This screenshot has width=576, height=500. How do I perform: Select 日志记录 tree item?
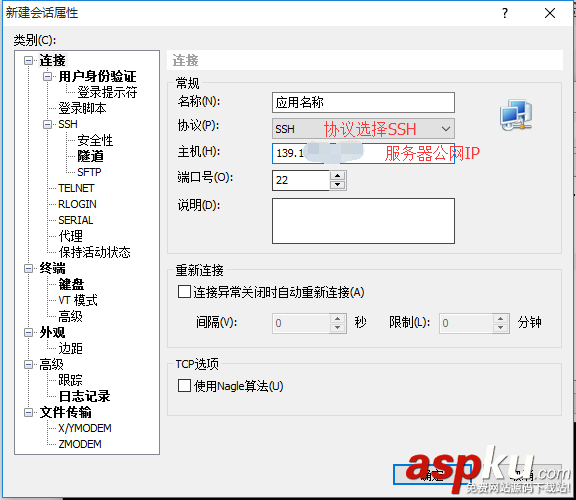coord(84,396)
